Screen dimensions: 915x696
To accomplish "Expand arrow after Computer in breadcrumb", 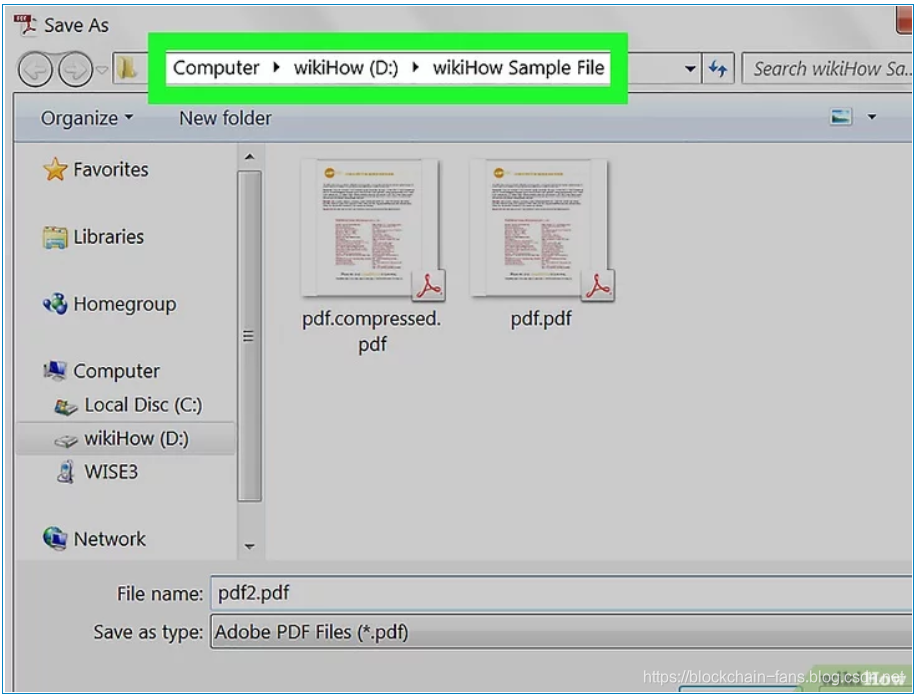I will coord(276,68).
